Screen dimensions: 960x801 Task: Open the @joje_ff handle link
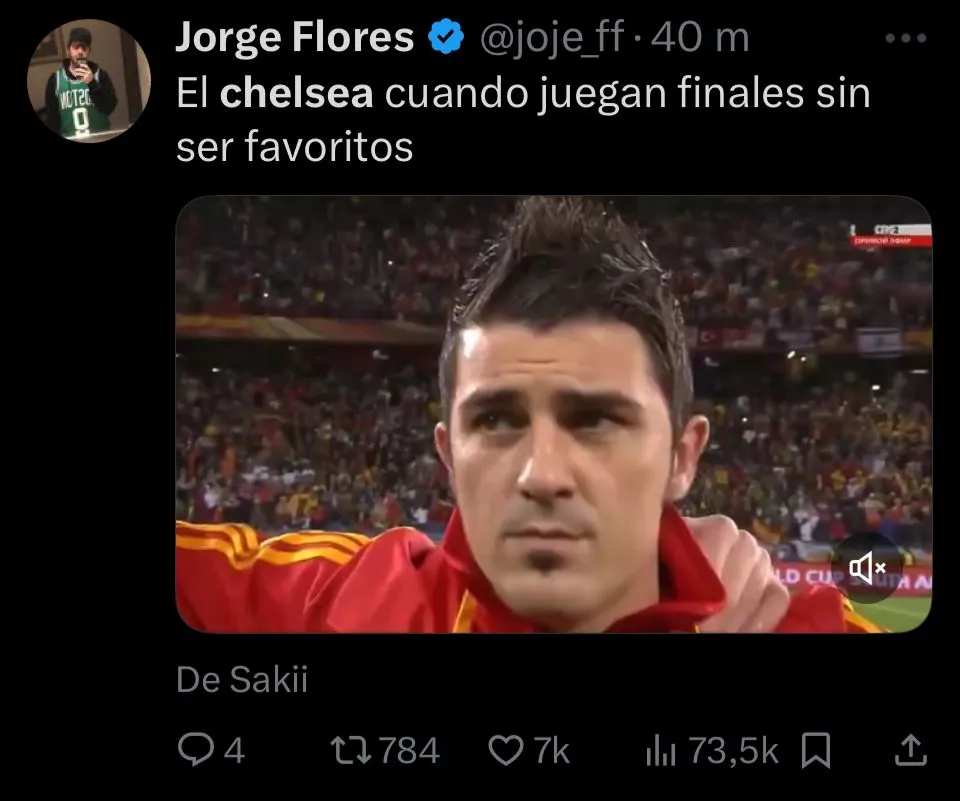click(x=552, y=37)
